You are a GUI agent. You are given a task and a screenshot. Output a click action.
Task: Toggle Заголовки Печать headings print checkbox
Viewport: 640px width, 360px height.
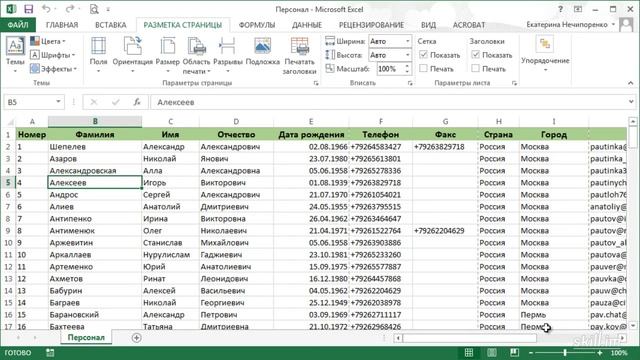476,69
